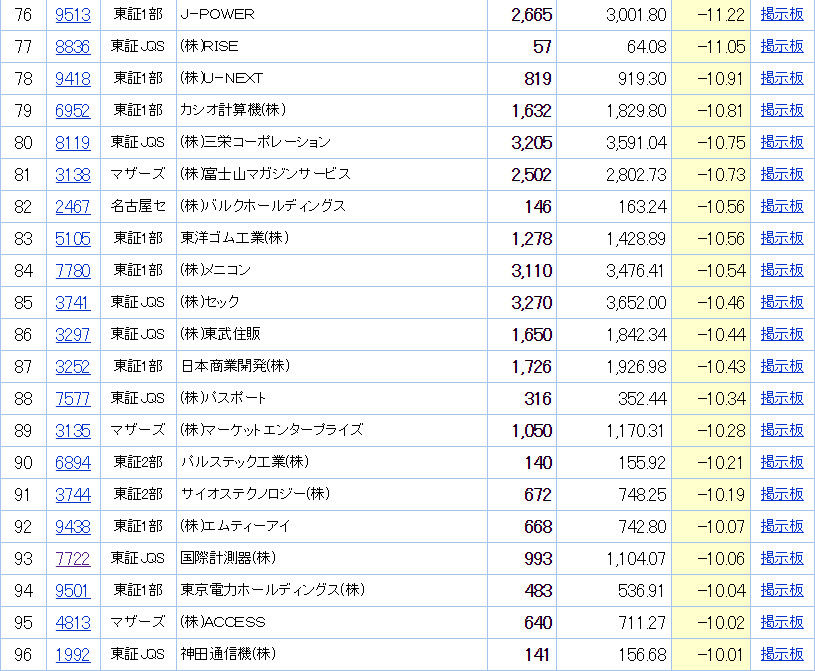Open stock code 9418 link
The width and height of the screenshot is (815, 671).
(x=73, y=78)
